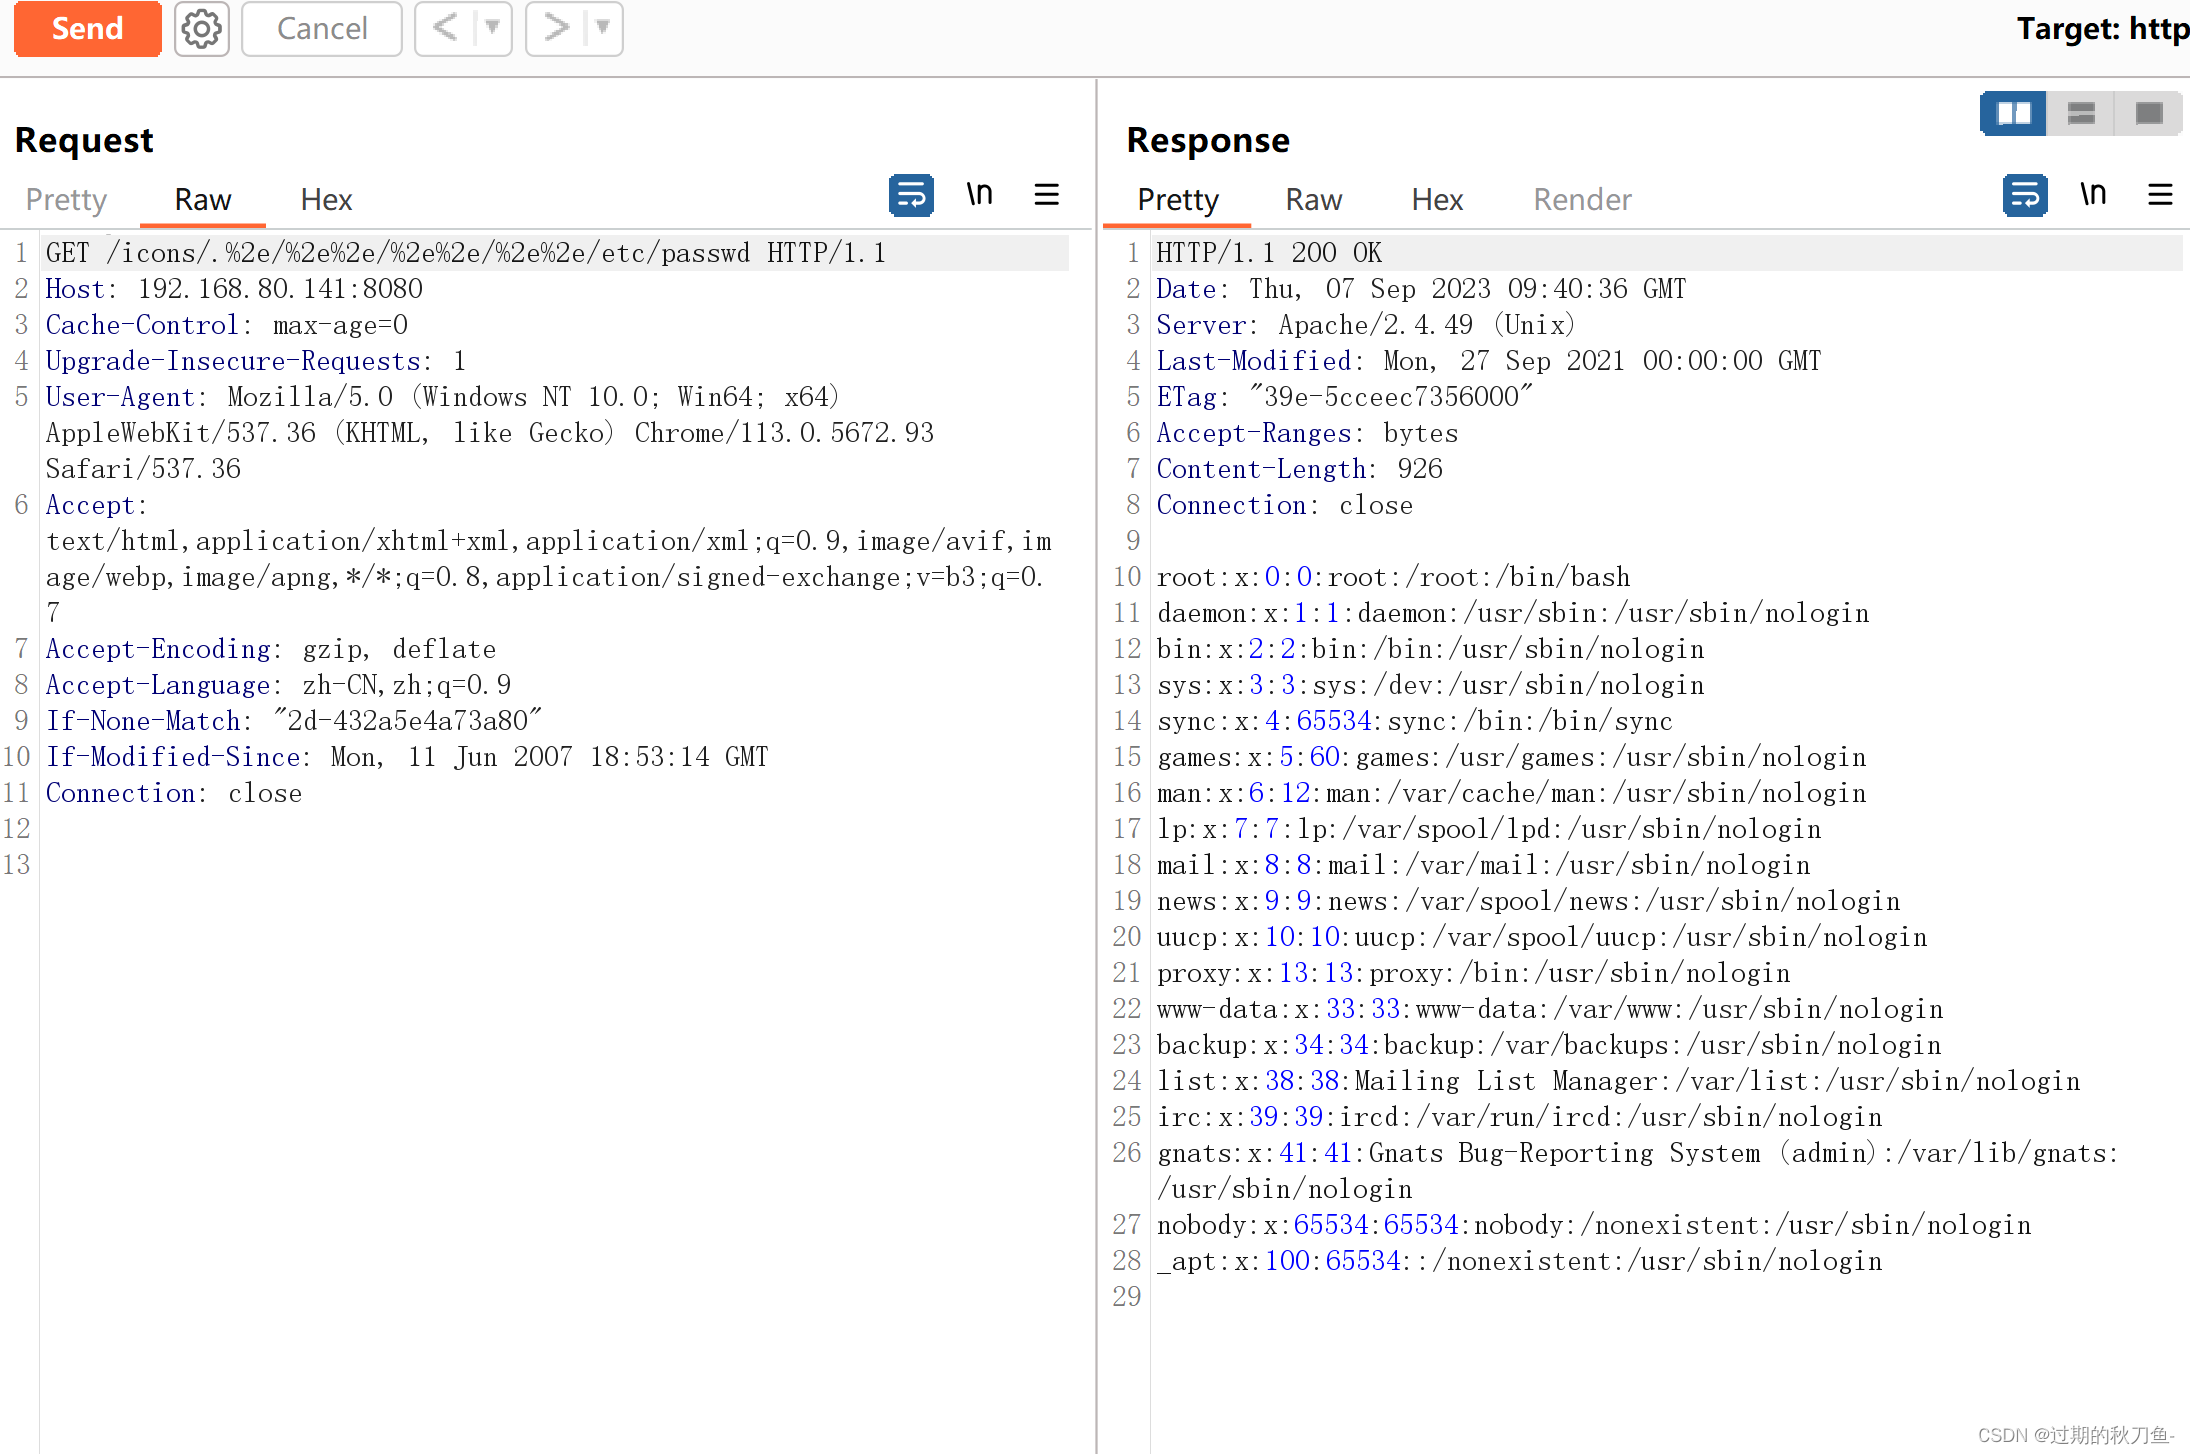Select combined tabbed layout view
The image size is (2190, 1454).
[2148, 113]
